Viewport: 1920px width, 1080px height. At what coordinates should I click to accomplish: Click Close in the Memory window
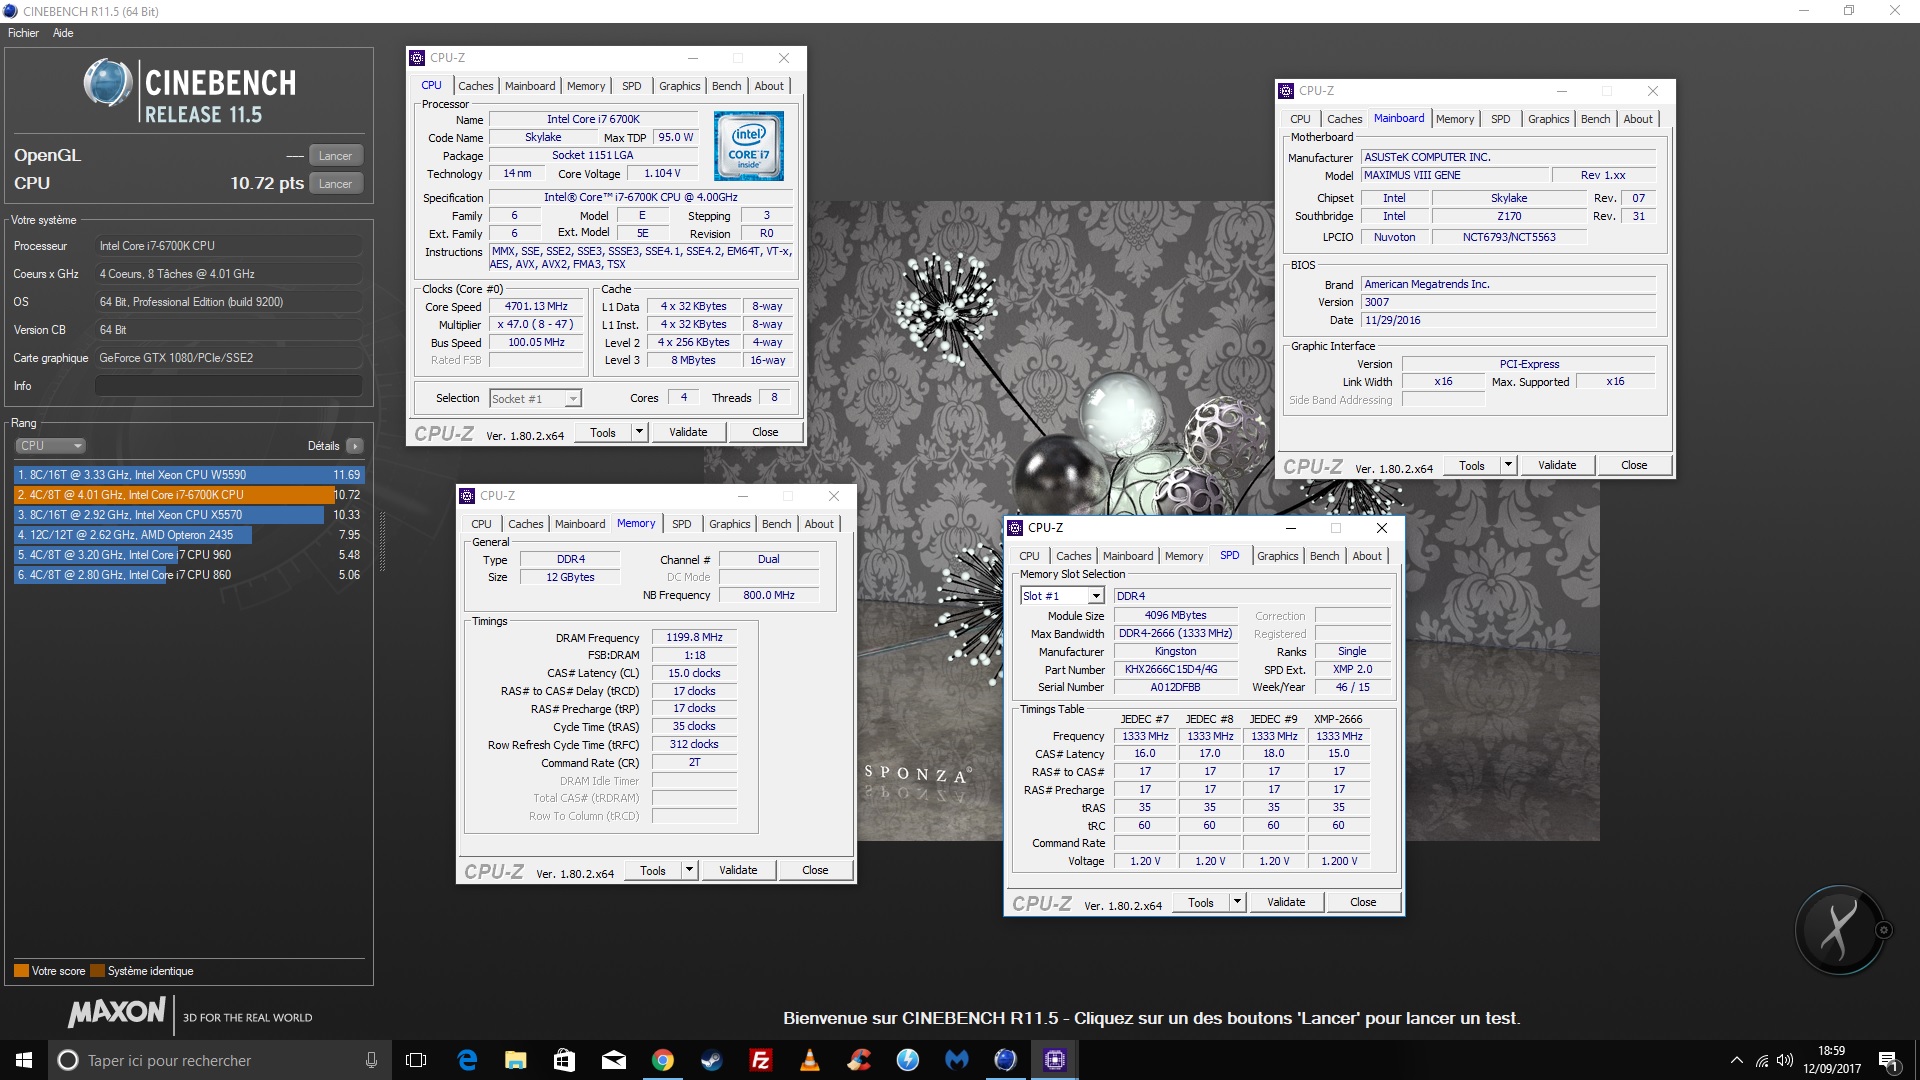pos(815,870)
